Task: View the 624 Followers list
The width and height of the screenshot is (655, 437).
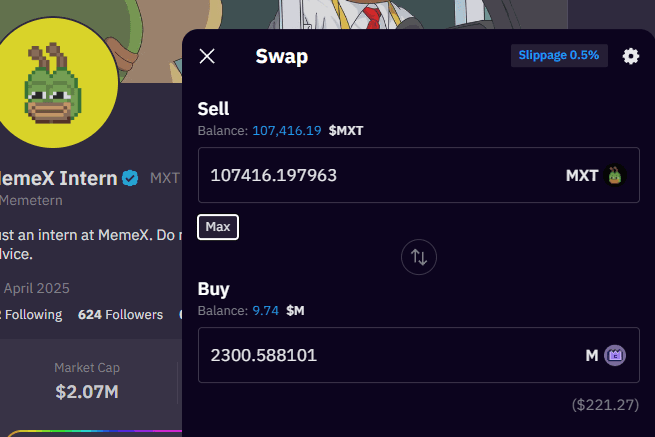Action: tap(120, 314)
